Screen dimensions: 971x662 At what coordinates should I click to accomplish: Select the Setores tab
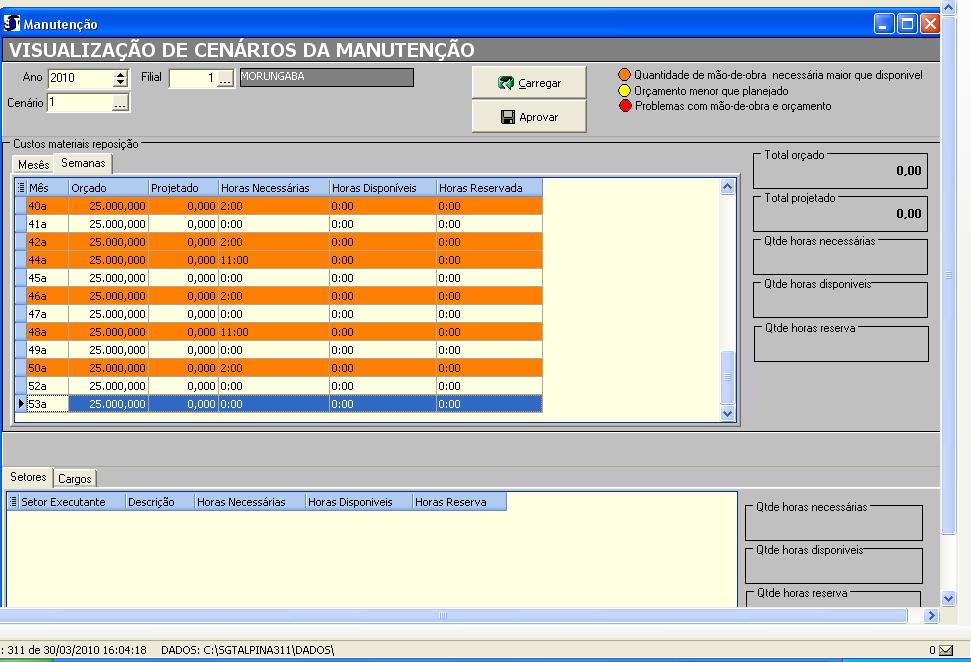point(28,478)
